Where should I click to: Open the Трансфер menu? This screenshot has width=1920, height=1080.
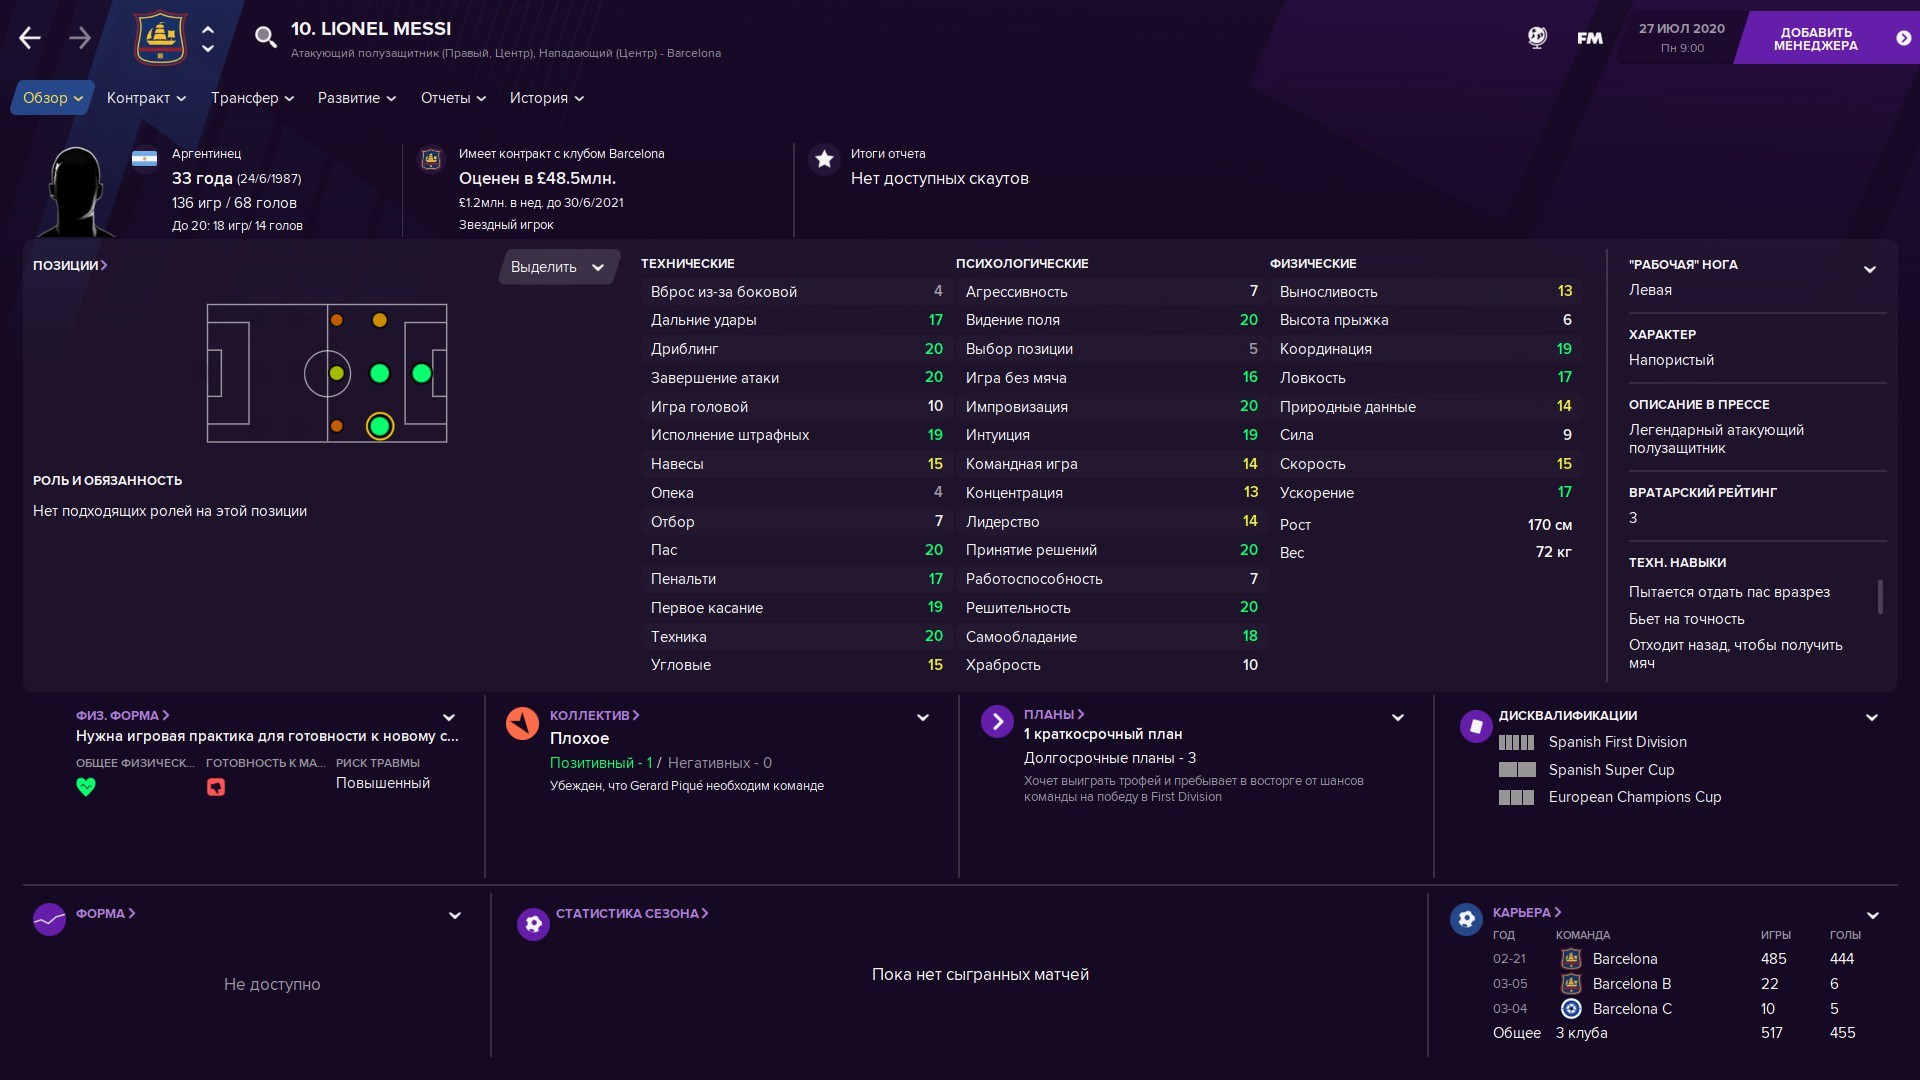(252, 98)
